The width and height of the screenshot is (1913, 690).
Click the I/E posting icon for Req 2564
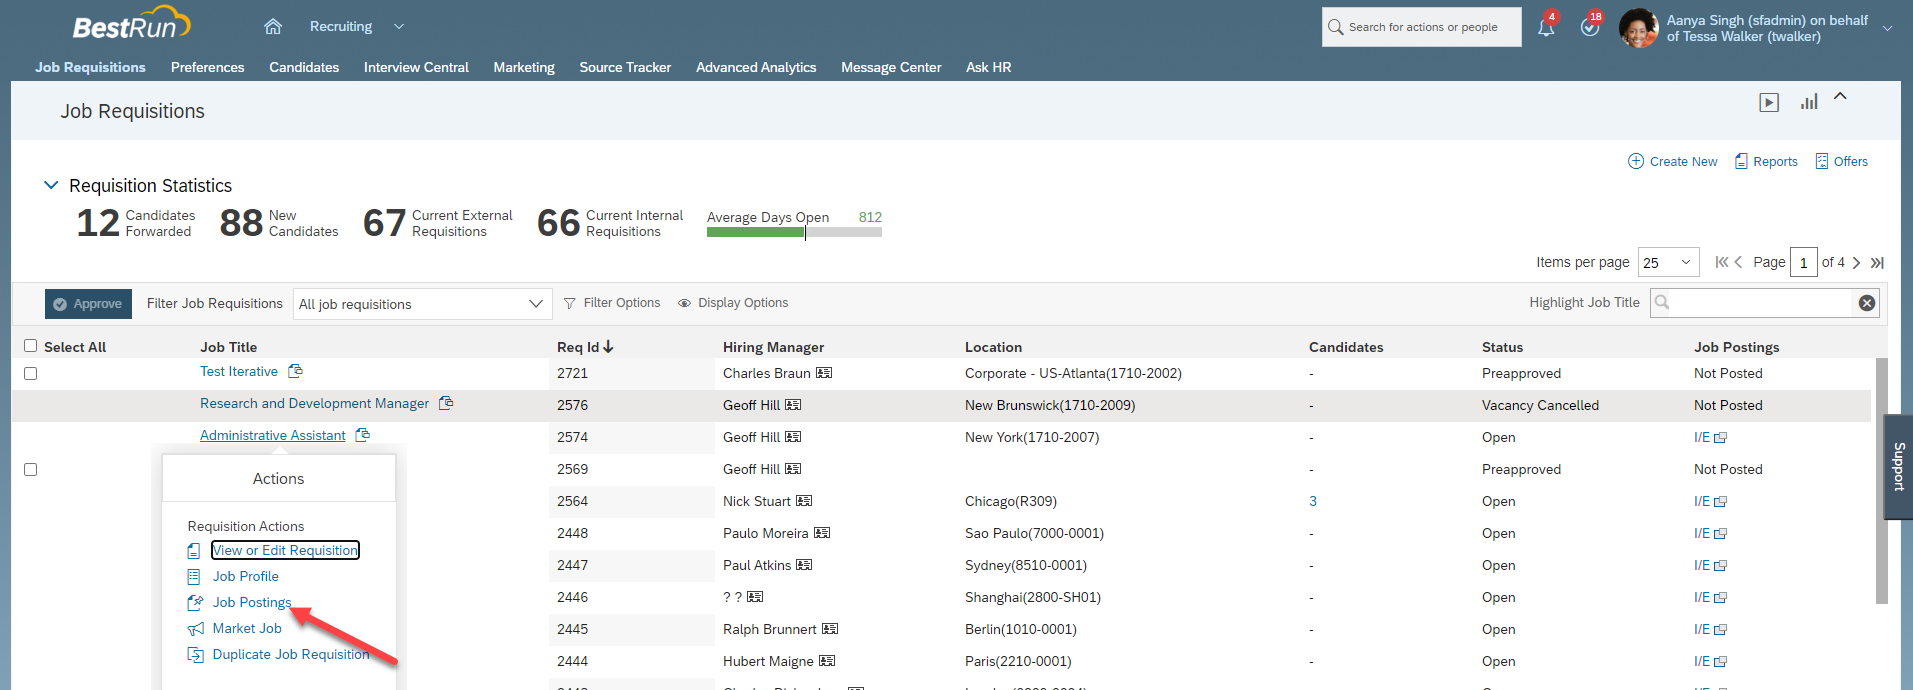[1720, 502]
